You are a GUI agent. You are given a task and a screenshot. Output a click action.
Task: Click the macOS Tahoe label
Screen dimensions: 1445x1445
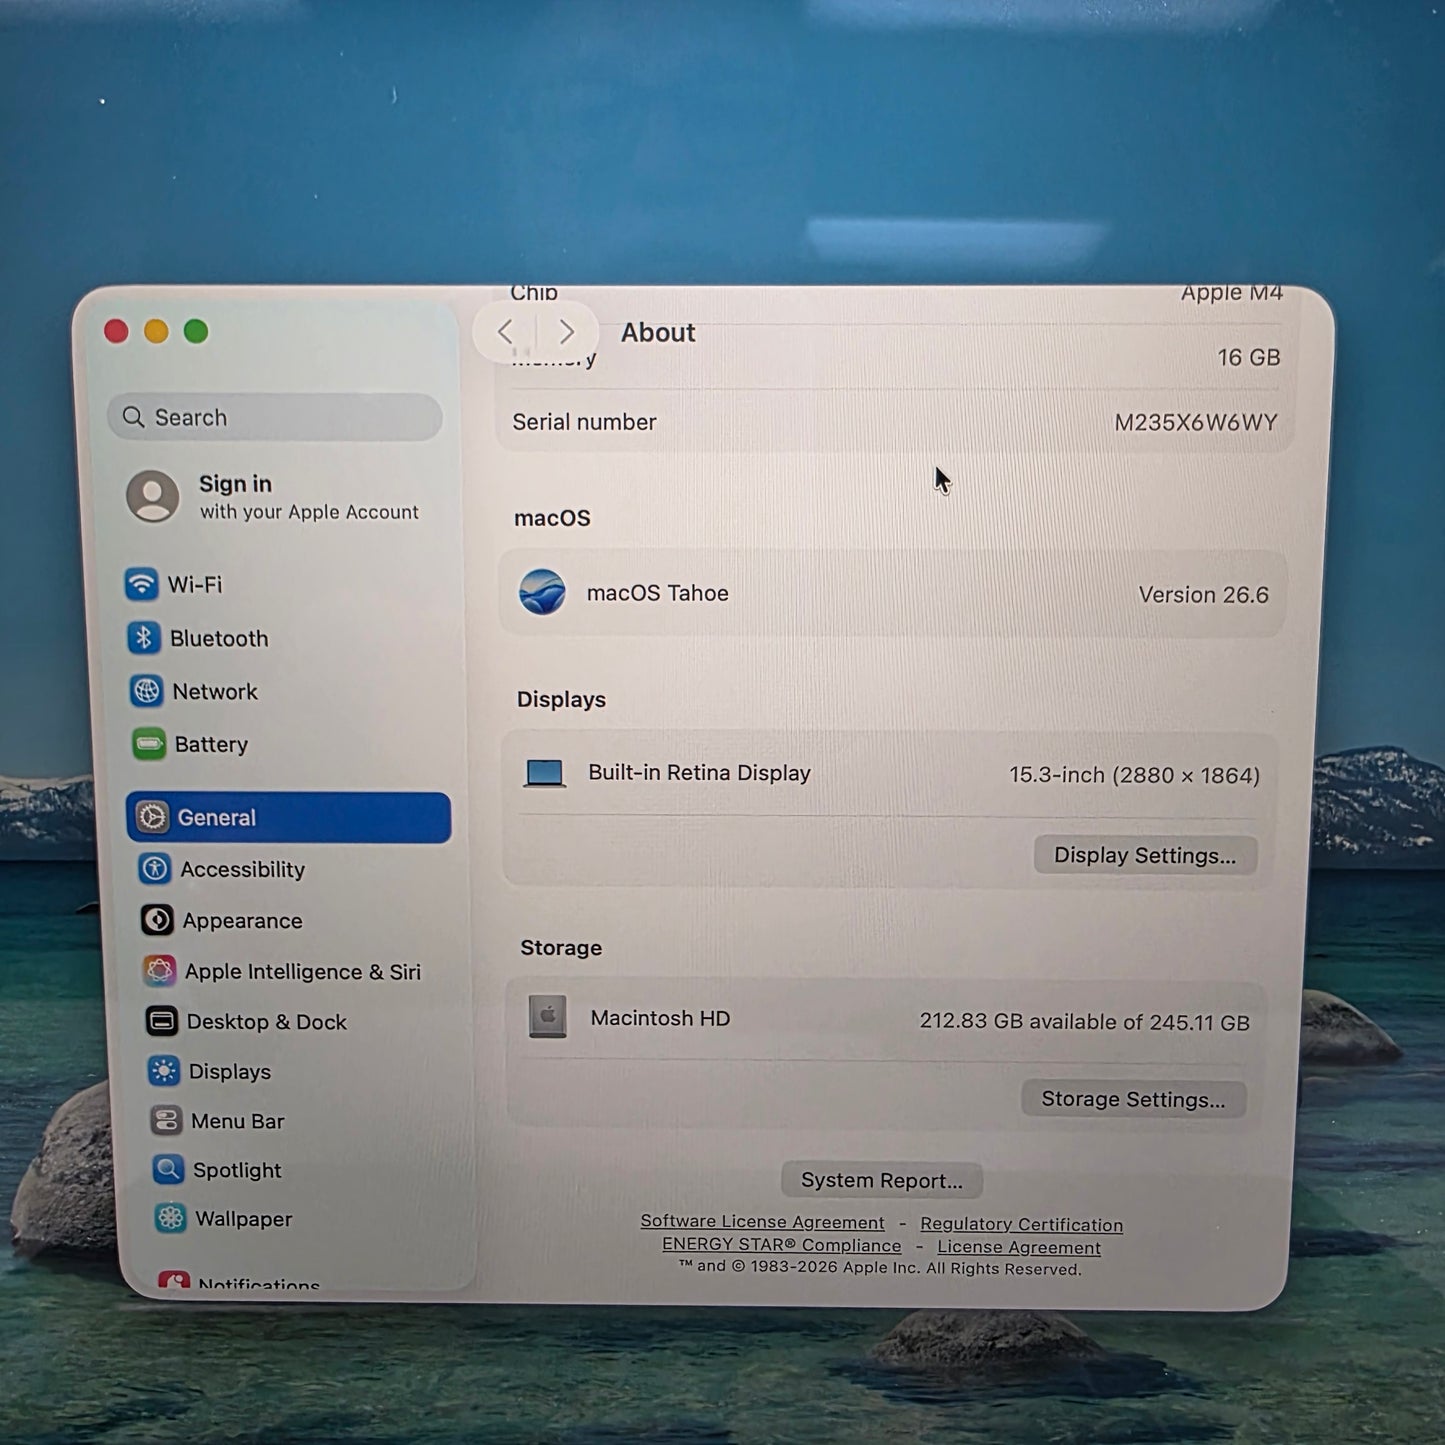[x=657, y=593]
